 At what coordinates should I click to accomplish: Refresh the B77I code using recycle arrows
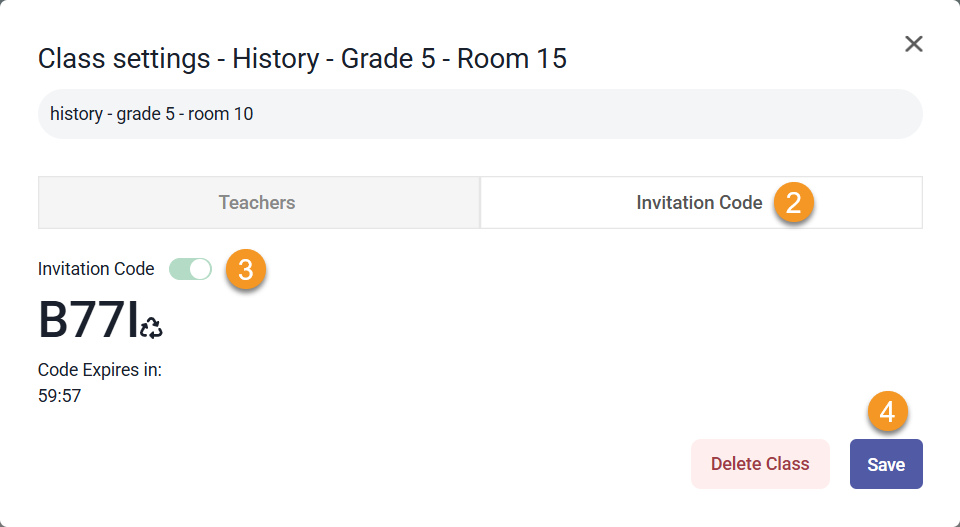[151, 327]
